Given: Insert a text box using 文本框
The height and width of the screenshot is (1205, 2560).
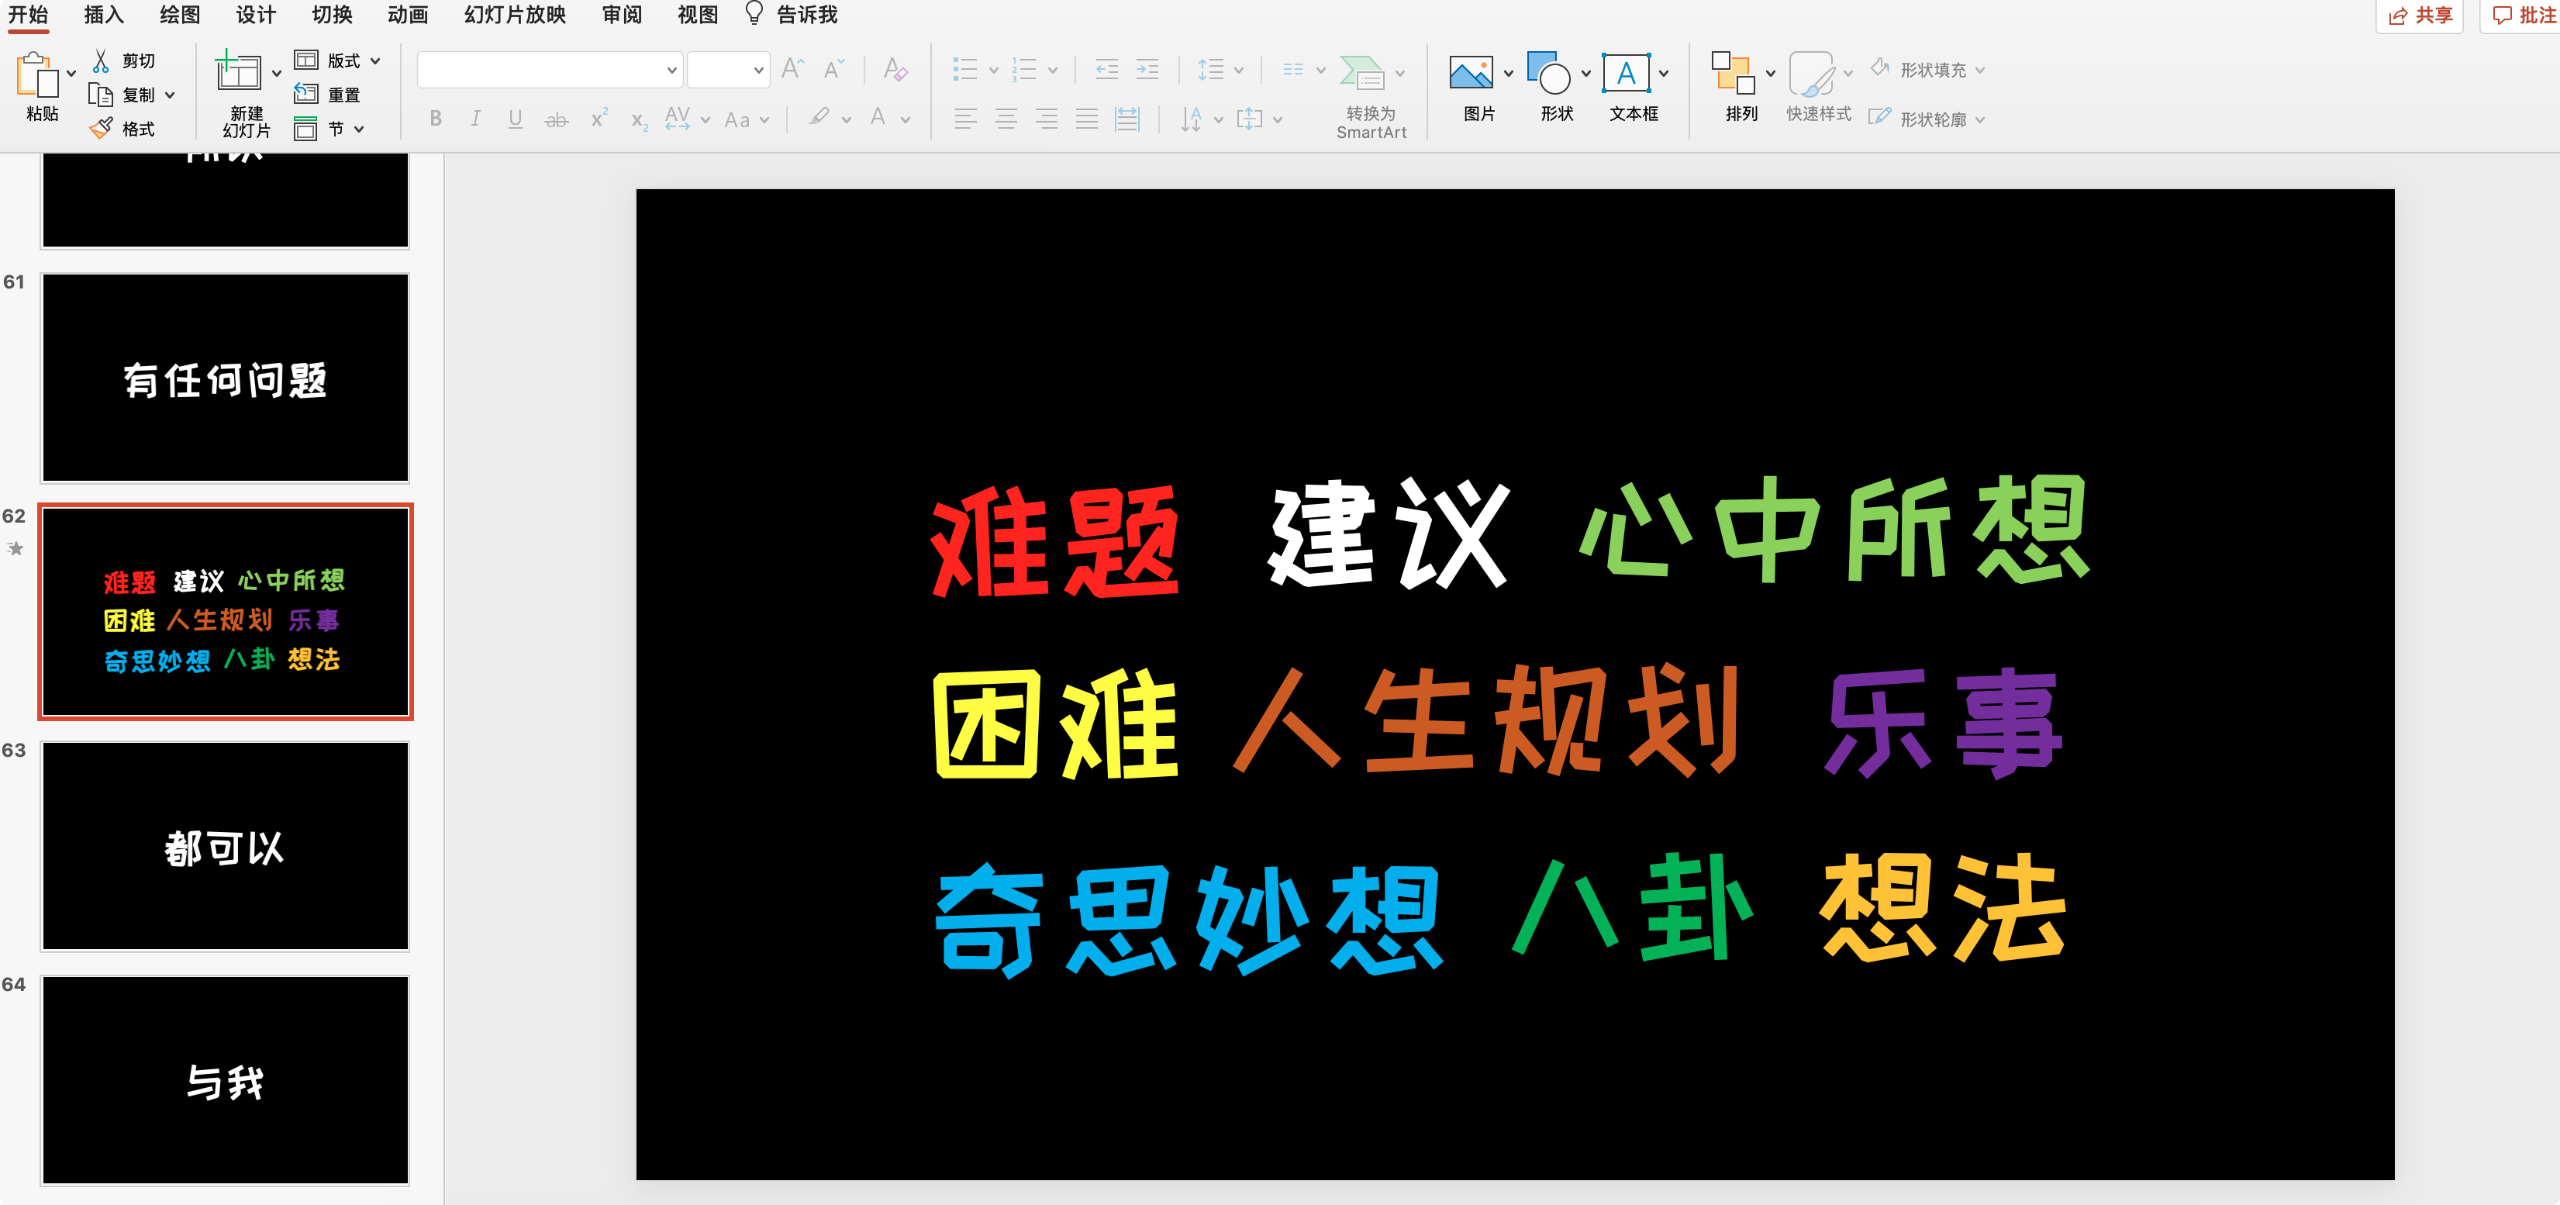Looking at the screenshot, I should tap(1626, 74).
